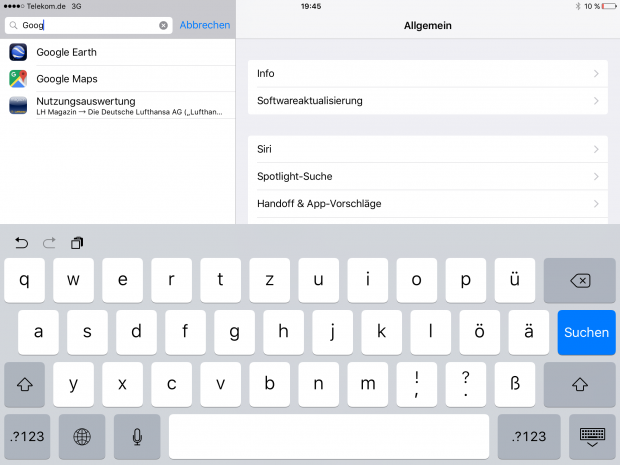
Task: Tap the b key
Action: tap(270, 384)
